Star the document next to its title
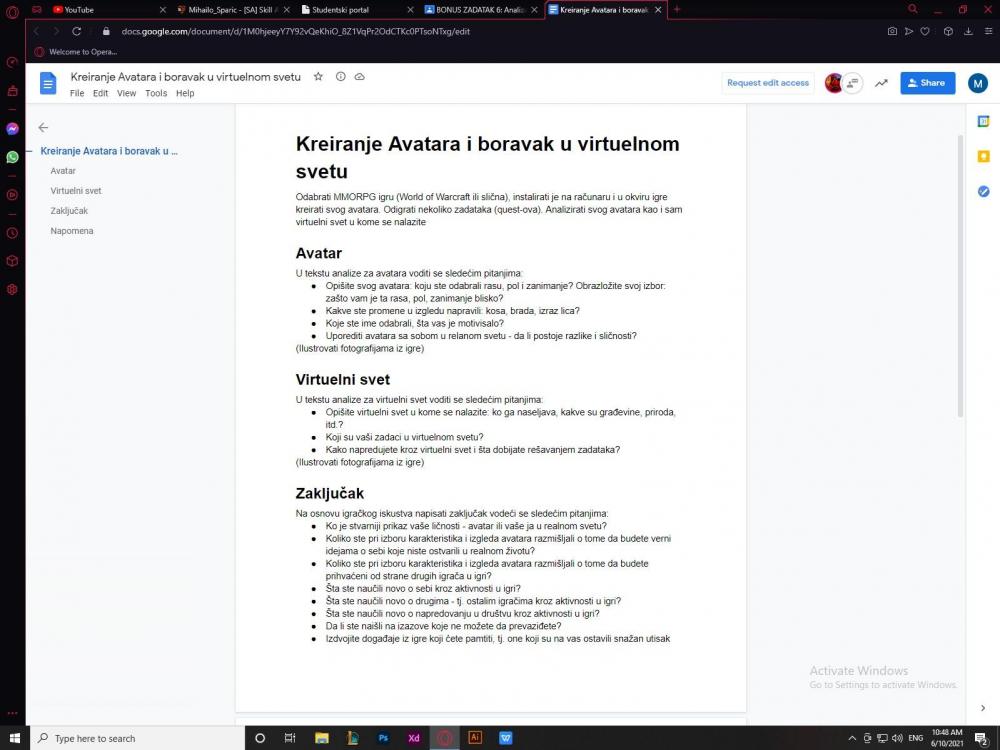The height and width of the screenshot is (750, 1000). click(318, 77)
